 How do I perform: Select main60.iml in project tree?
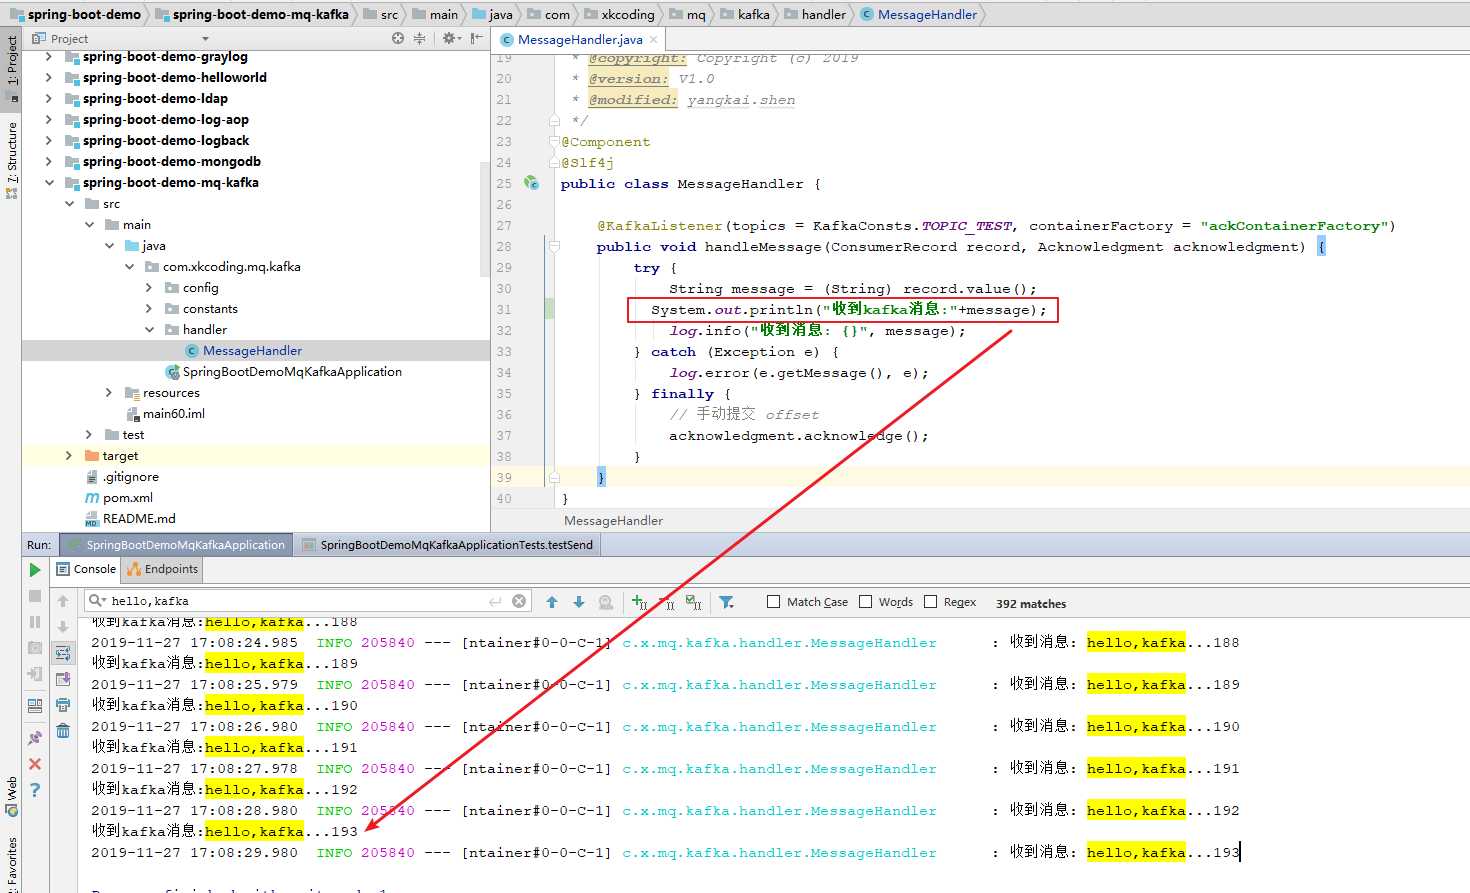[173, 414]
